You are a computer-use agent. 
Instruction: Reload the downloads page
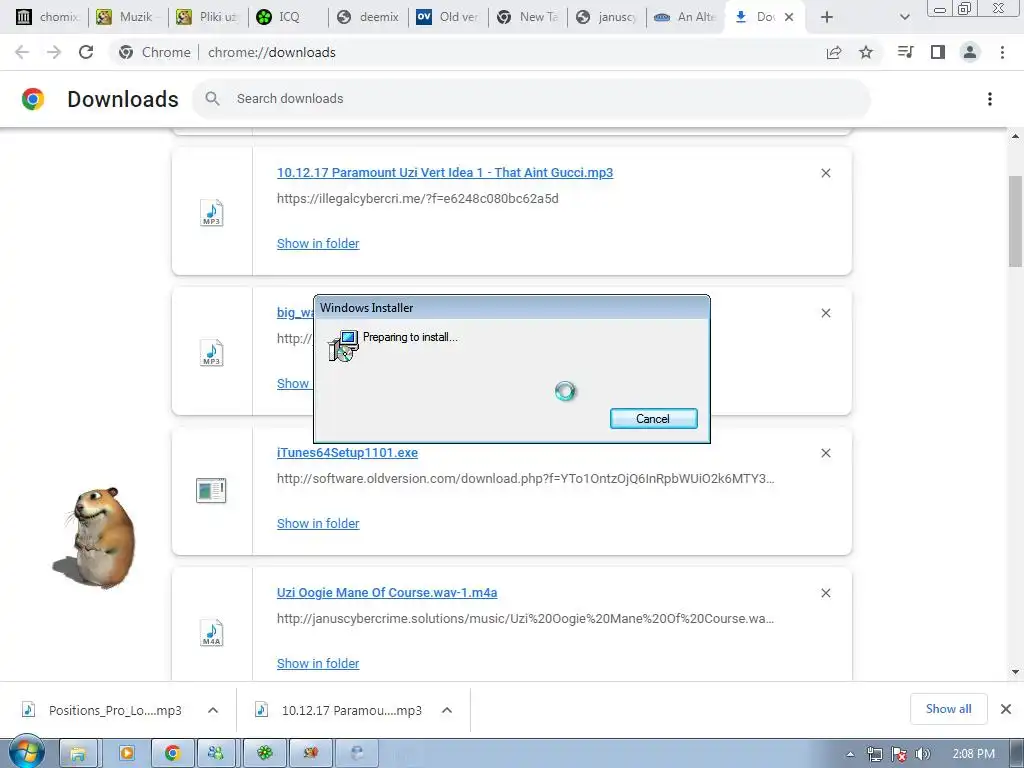pos(86,52)
